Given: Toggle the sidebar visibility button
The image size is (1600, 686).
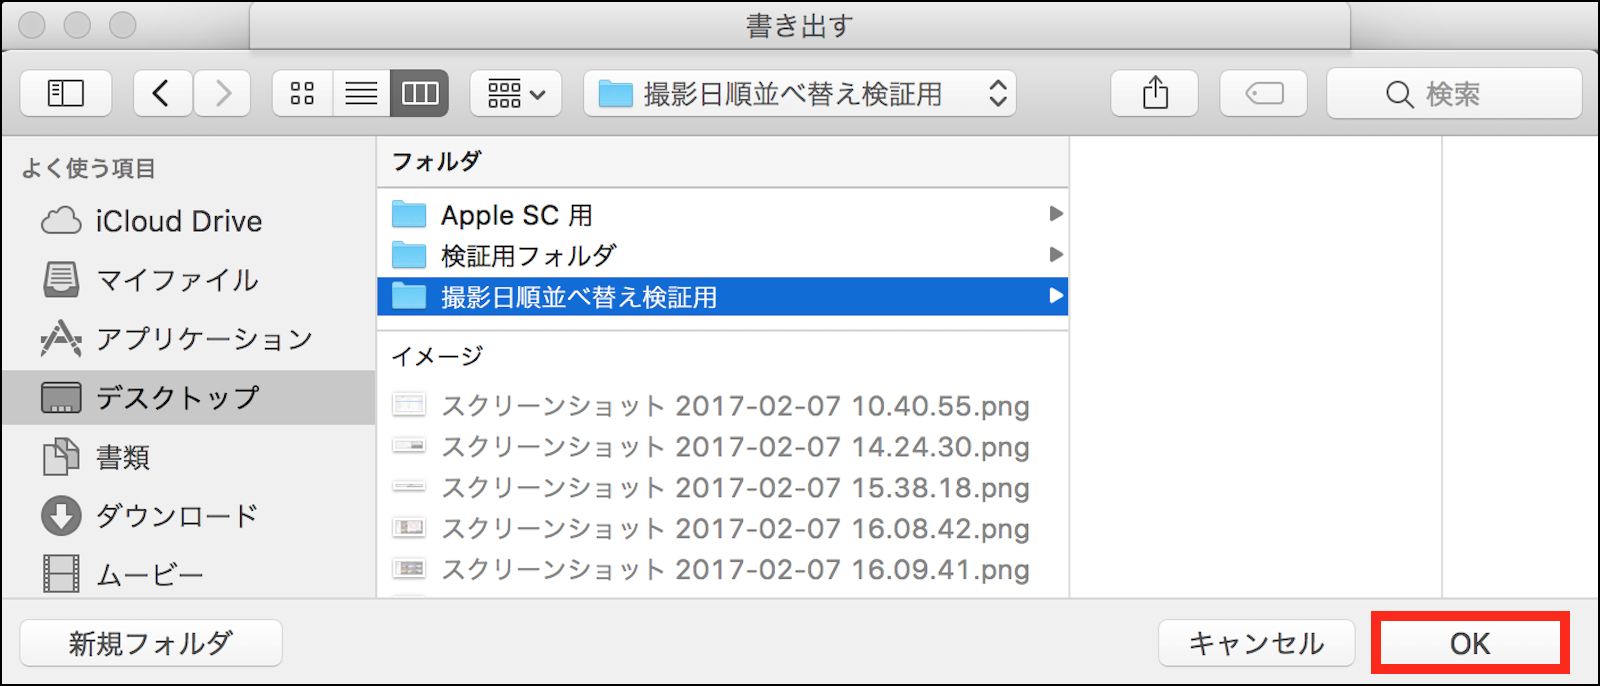Looking at the screenshot, I should tap(66, 94).
